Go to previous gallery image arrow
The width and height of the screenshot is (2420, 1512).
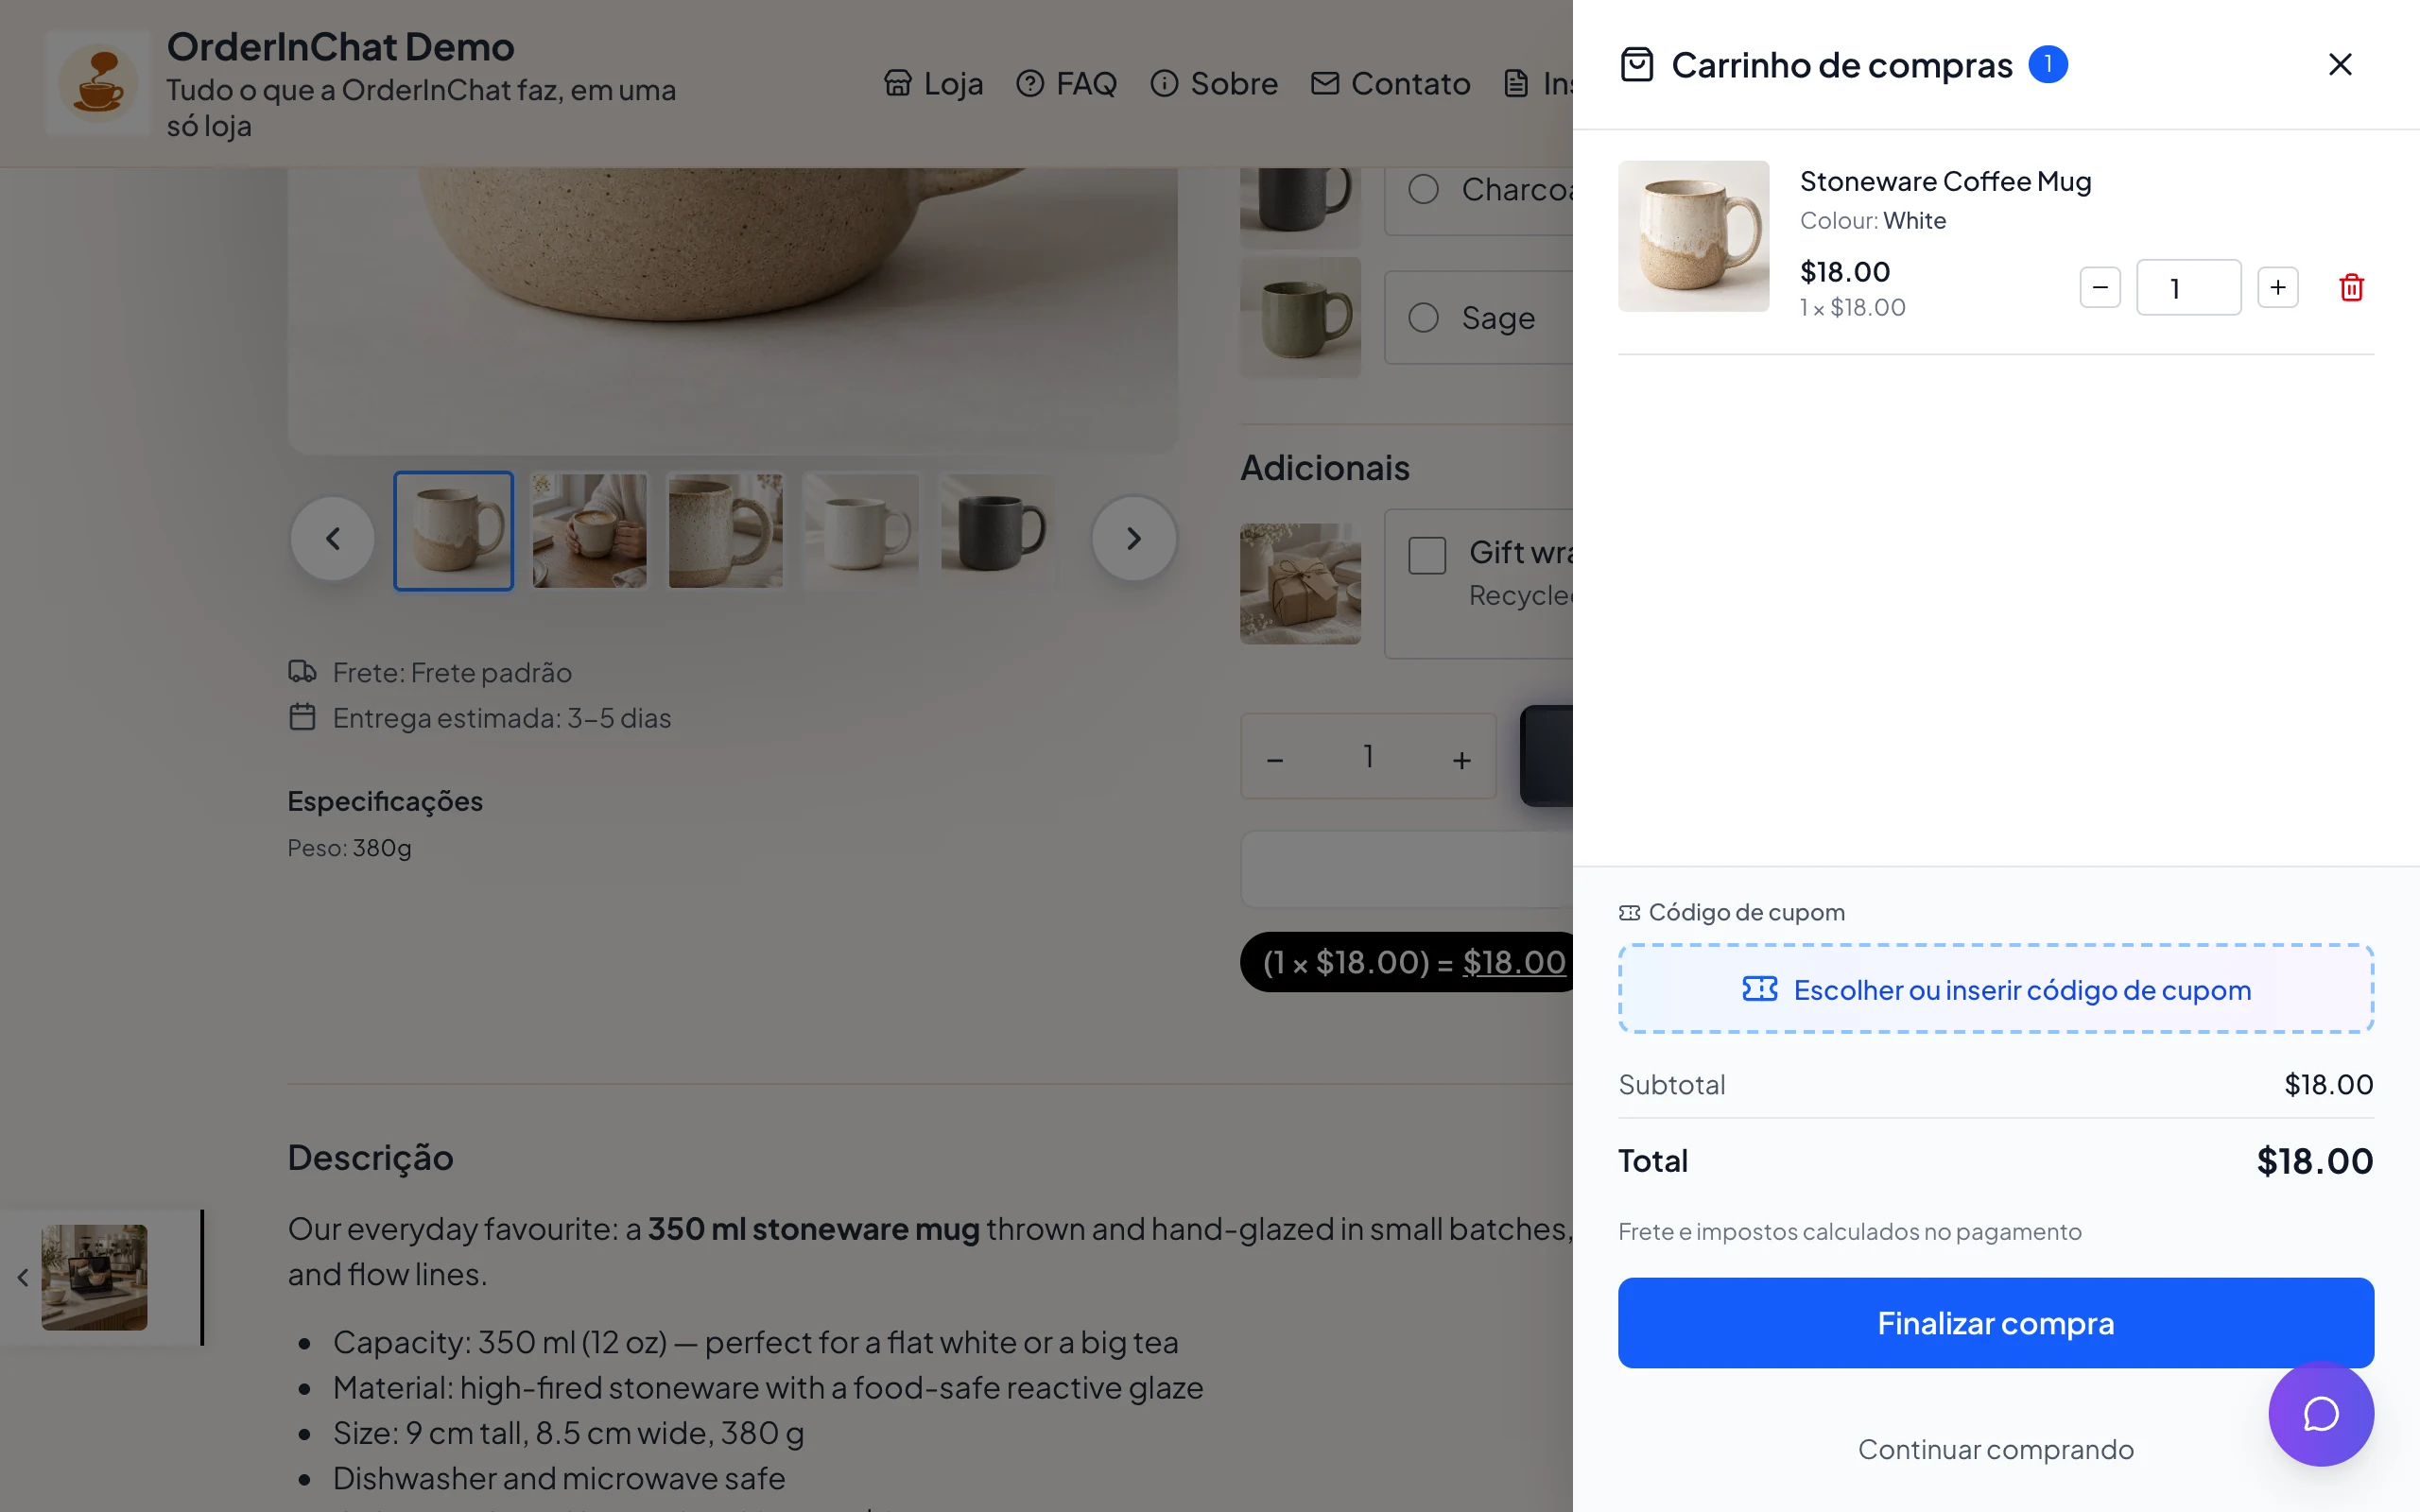[x=333, y=539]
